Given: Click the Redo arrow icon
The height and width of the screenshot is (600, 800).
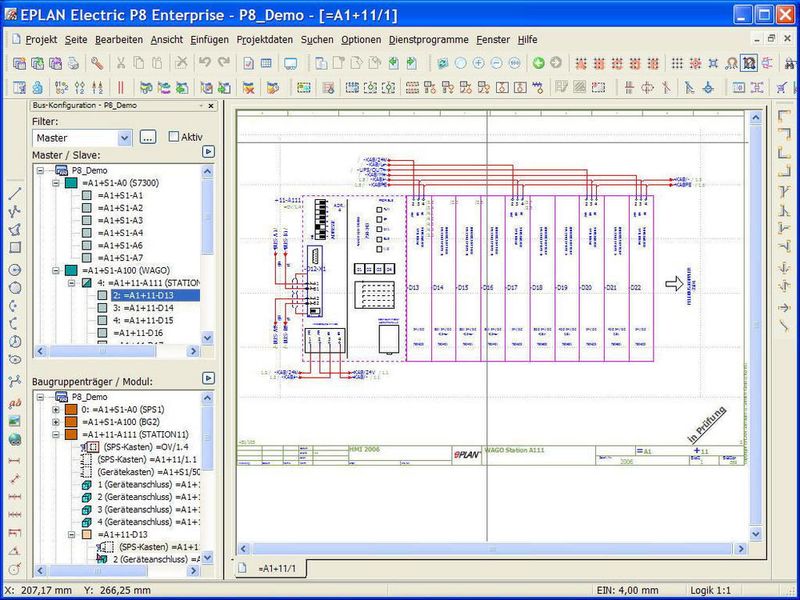Looking at the screenshot, I should (223, 63).
